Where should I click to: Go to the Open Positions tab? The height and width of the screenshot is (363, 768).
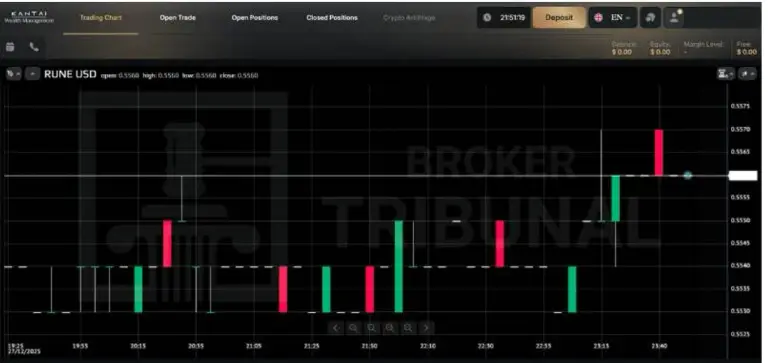pyautogui.click(x=255, y=18)
